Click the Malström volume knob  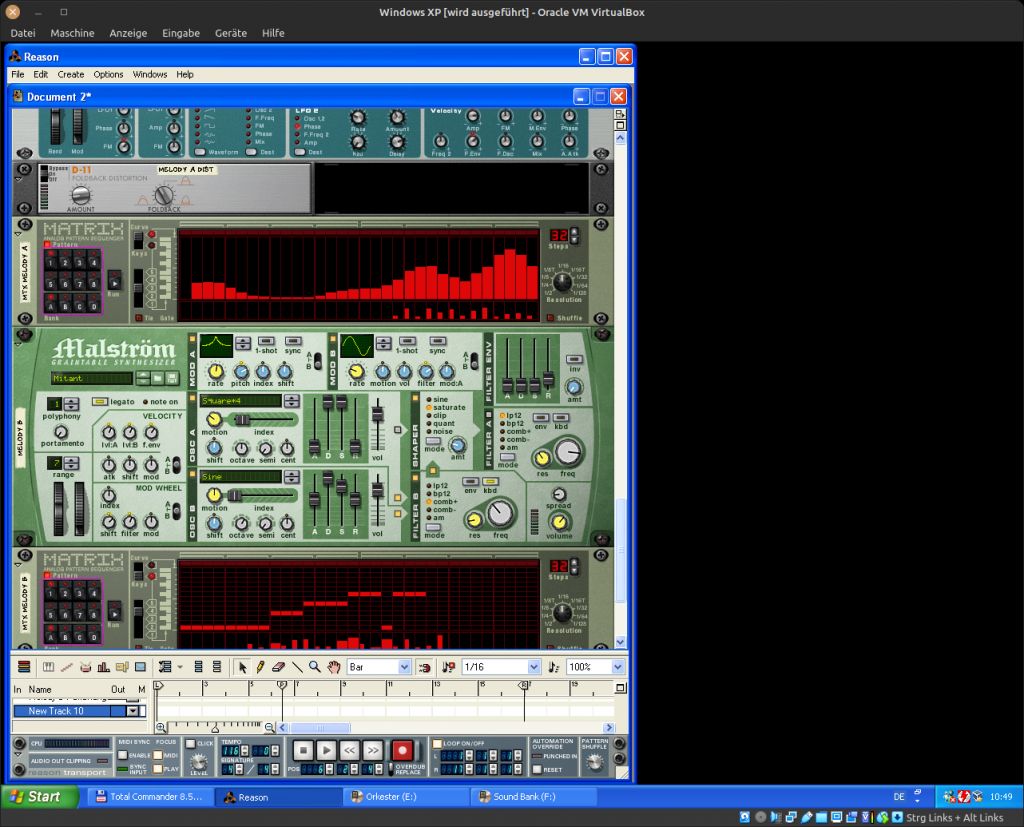(x=559, y=520)
